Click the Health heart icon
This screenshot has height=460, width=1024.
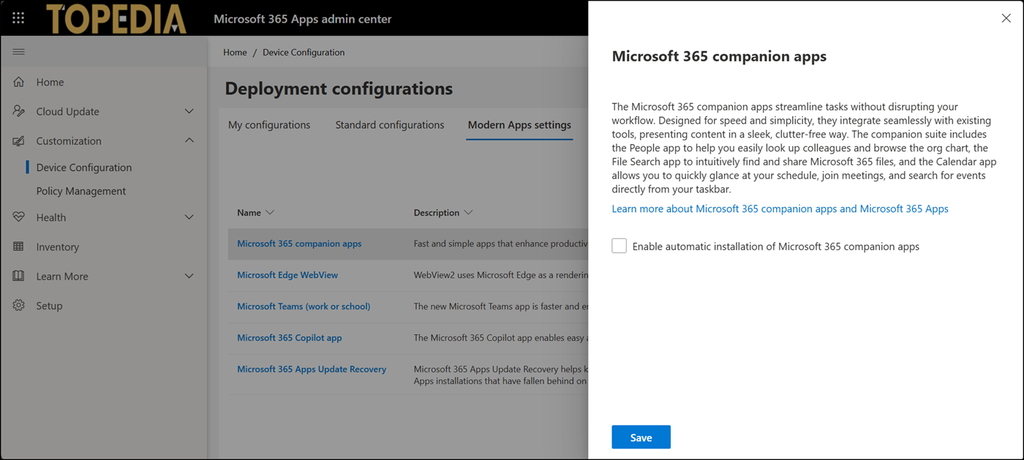(18, 218)
